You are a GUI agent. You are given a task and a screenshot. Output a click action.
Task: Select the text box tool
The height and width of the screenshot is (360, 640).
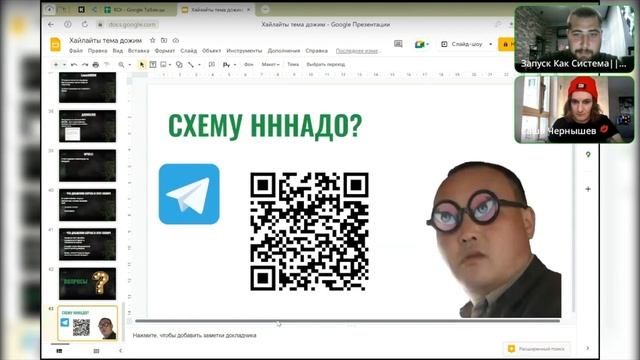pyautogui.click(x=153, y=64)
